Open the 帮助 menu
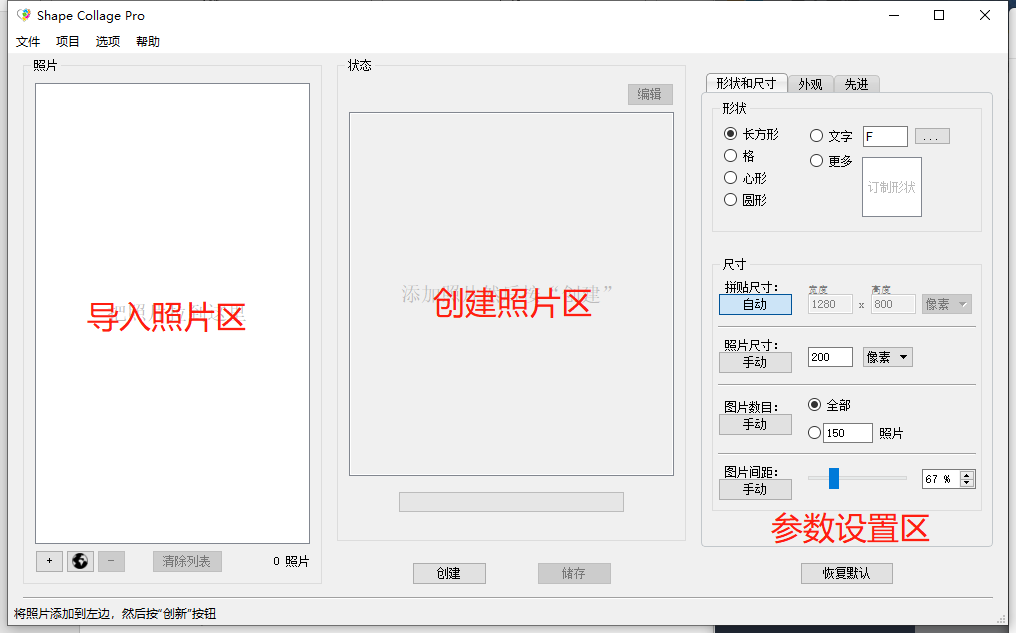The height and width of the screenshot is (633, 1016). click(148, 41)
